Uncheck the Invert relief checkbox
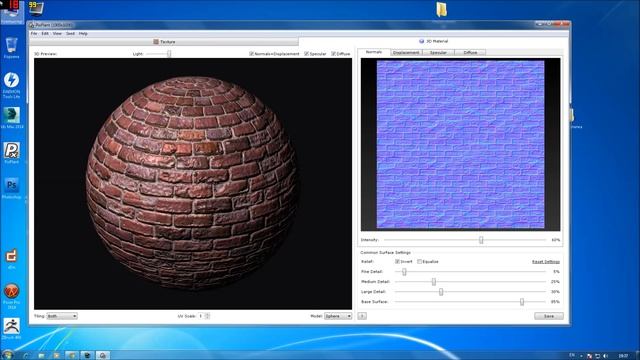This screenshot has height=360, width=640. click(397, 261)
